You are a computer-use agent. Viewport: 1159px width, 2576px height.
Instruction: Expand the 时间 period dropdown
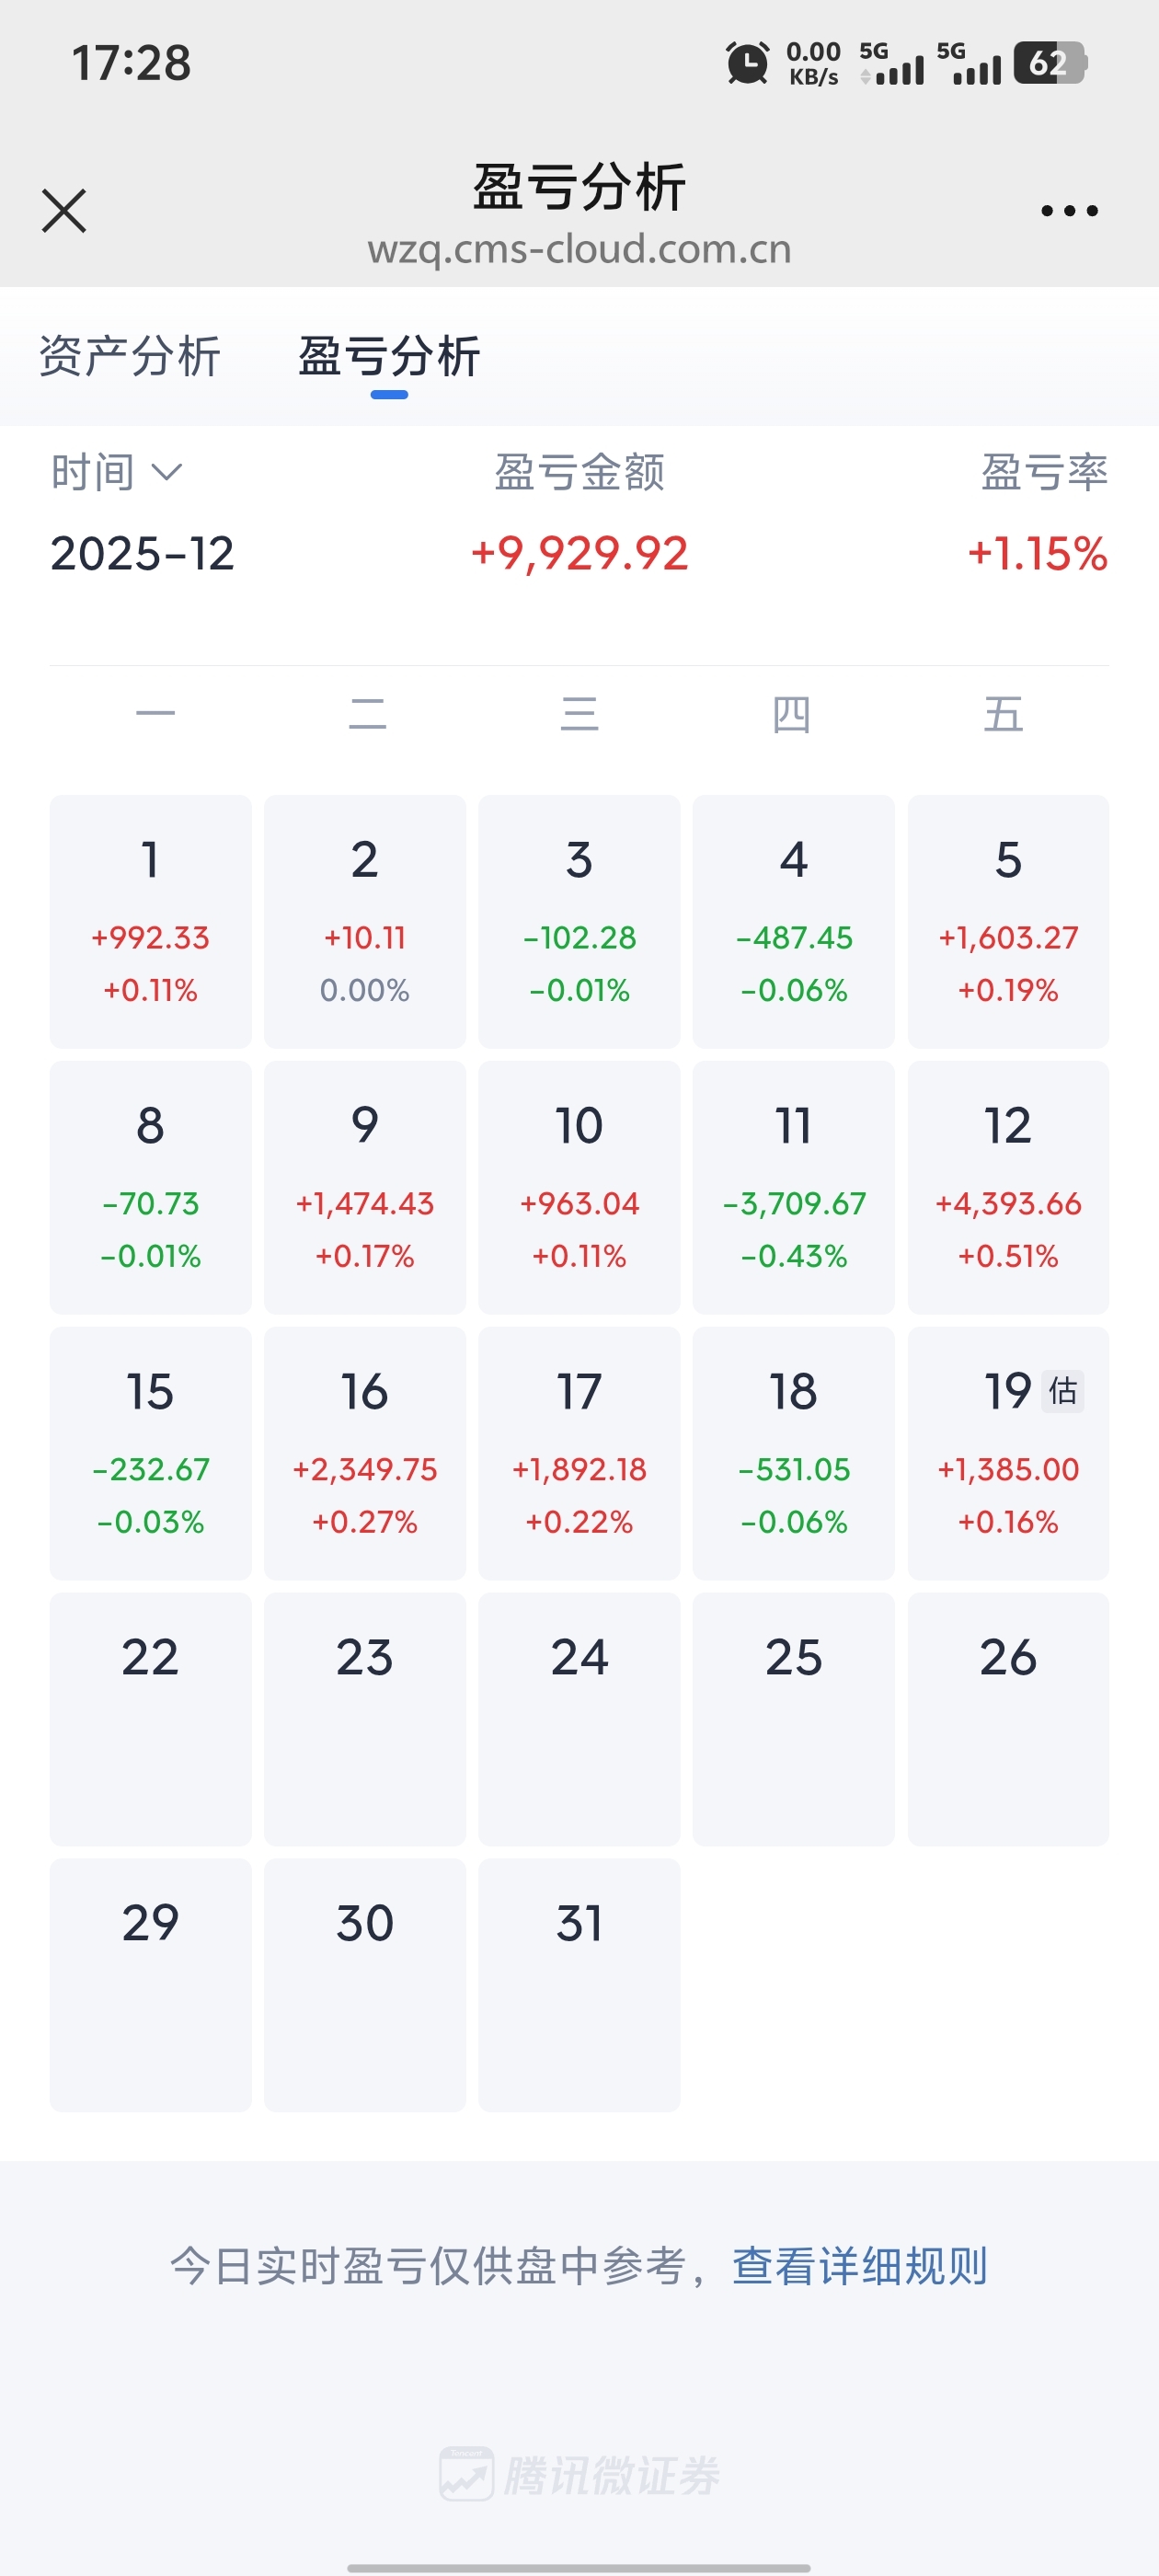[x=117, y=472]
